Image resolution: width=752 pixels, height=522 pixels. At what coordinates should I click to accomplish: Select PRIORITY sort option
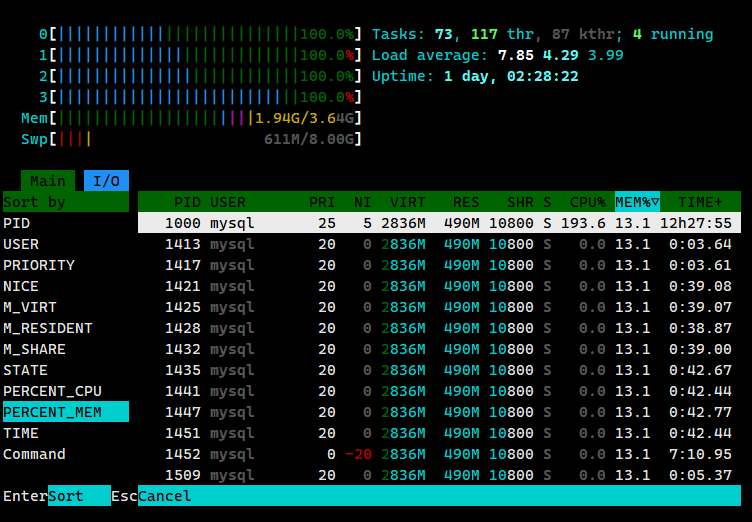click(x=38, y=265)
